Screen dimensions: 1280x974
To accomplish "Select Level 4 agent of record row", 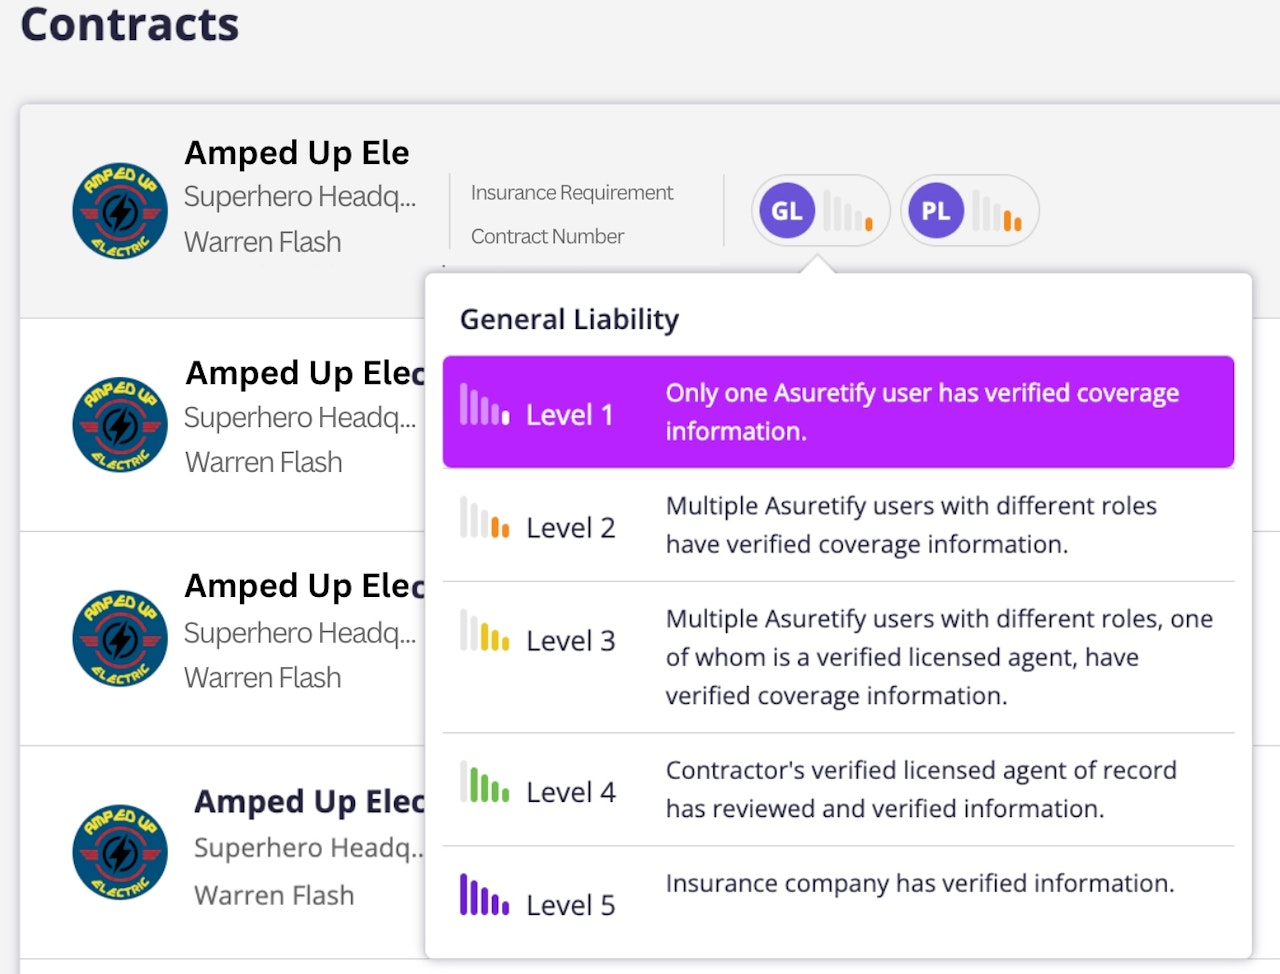I will click(x=838, y=790).
